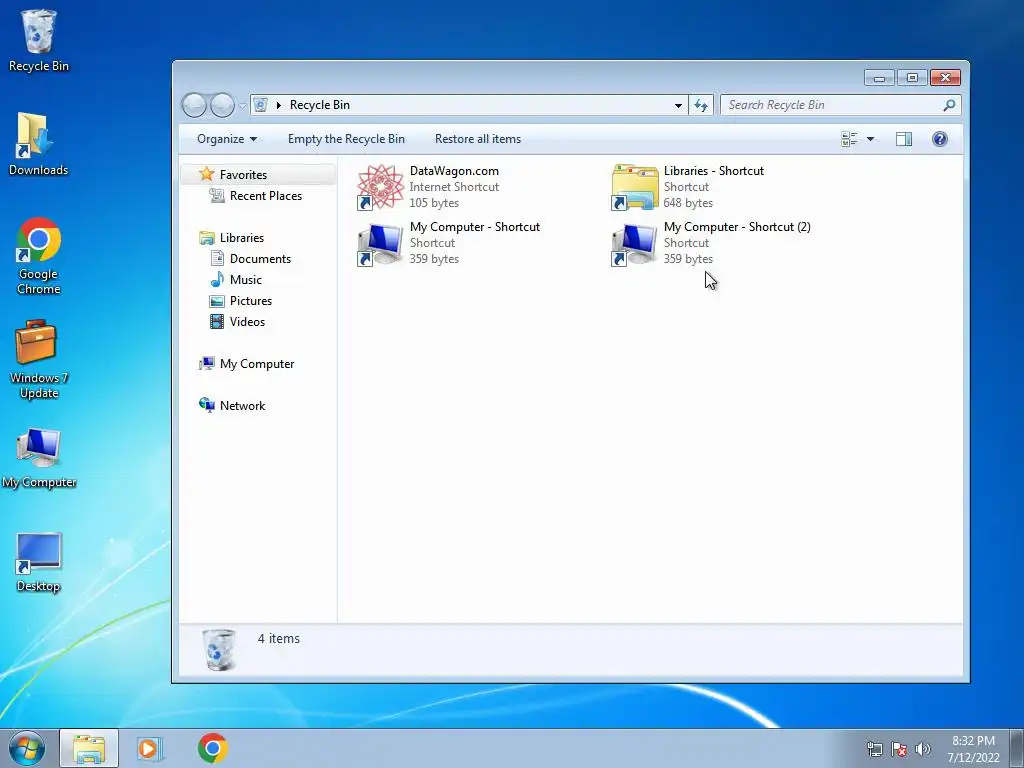Screen dimensions: 1024x768
Task: Click Empty the Recycle Bin
Action: 346,139
